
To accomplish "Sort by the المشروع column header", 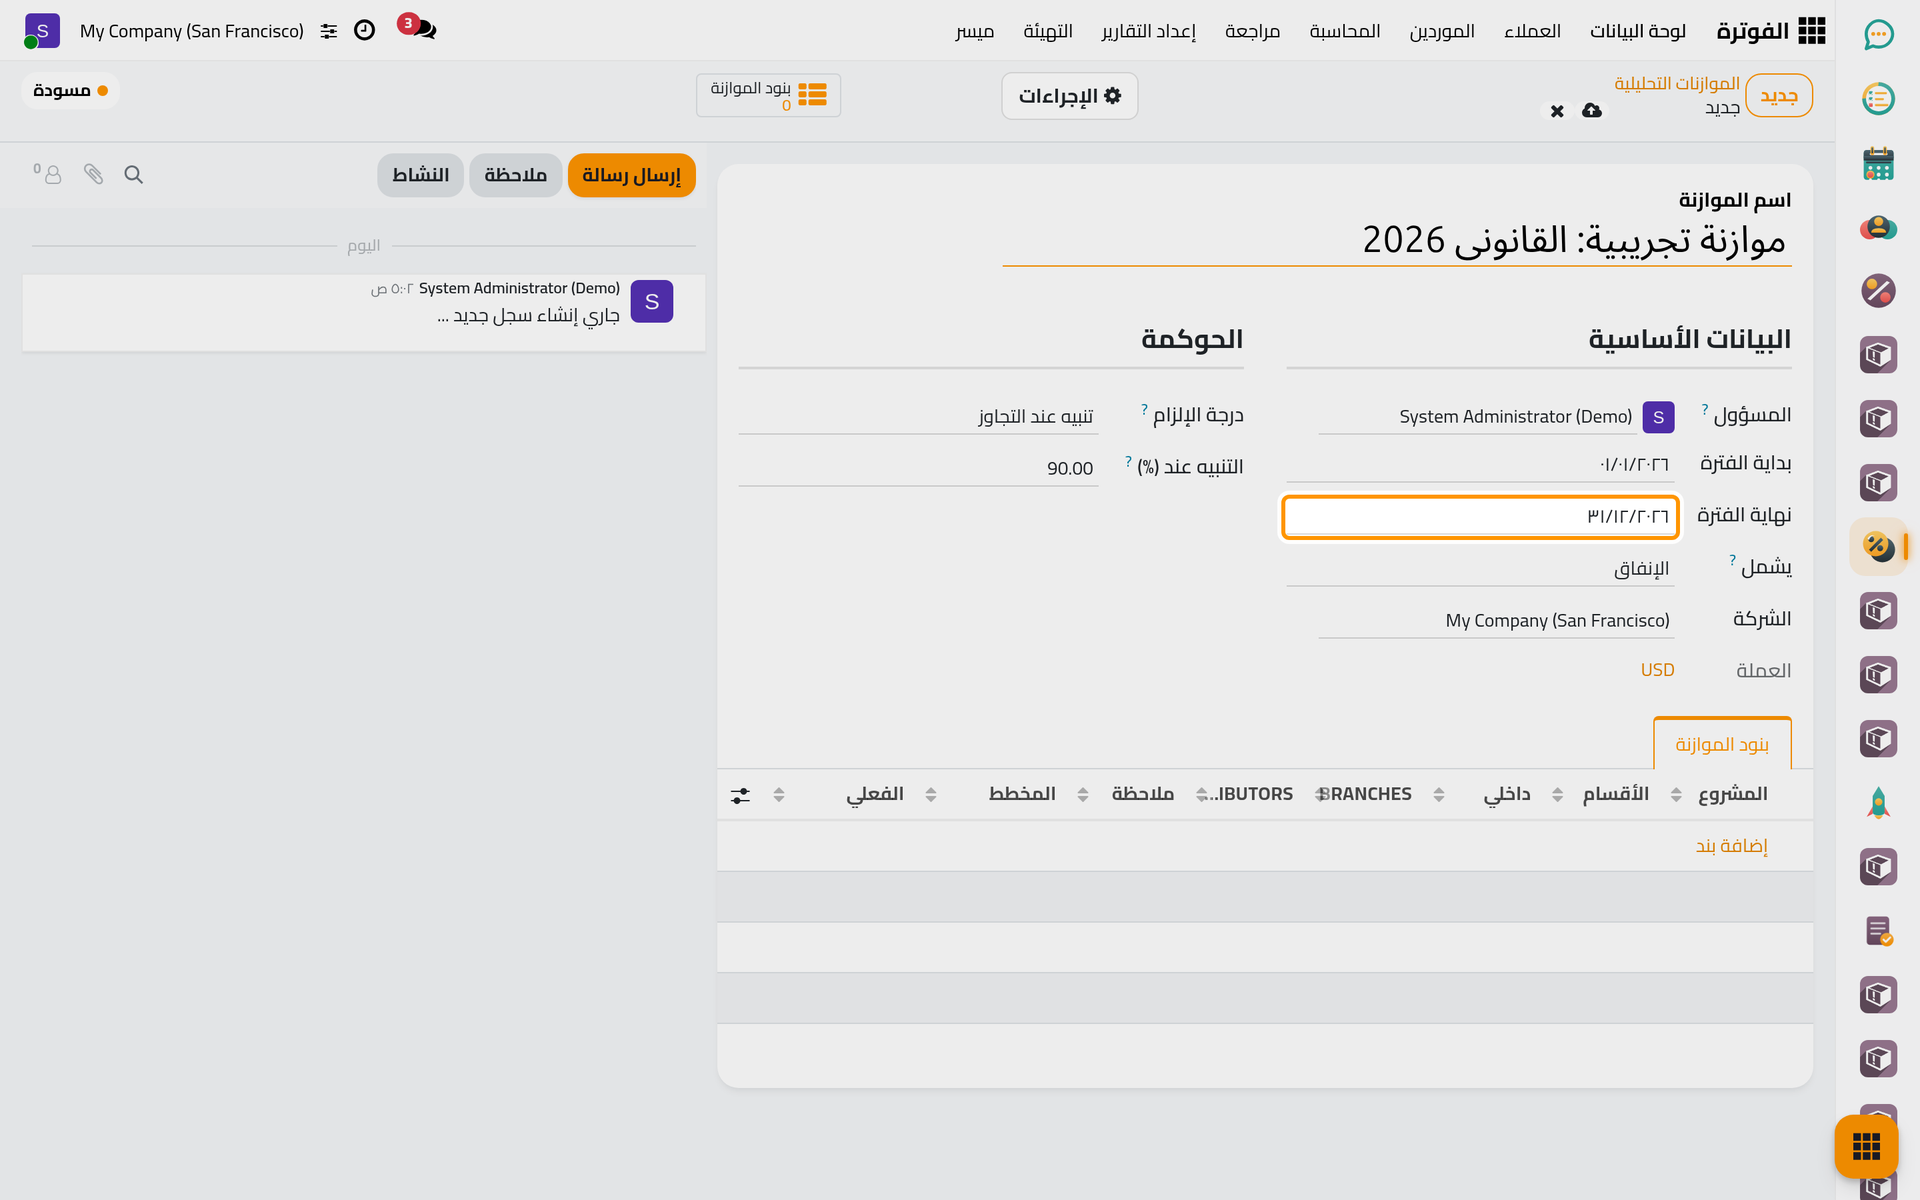I will click(1732, 794).
